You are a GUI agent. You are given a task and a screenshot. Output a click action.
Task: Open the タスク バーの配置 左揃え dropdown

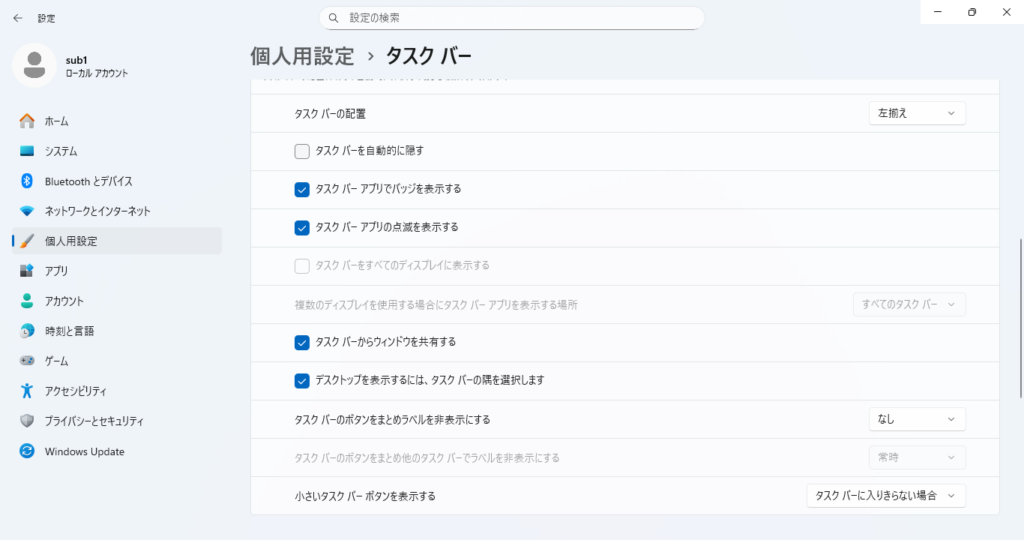[x=916, y=113]
